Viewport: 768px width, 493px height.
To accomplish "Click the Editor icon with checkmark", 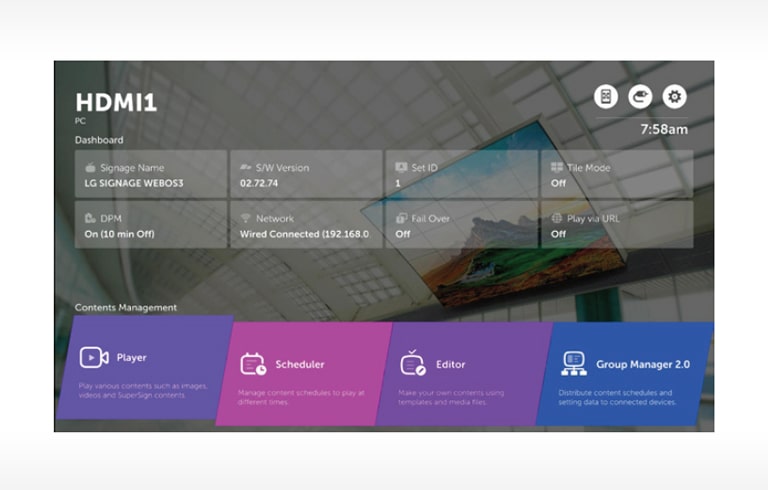I will pos(413,364).
